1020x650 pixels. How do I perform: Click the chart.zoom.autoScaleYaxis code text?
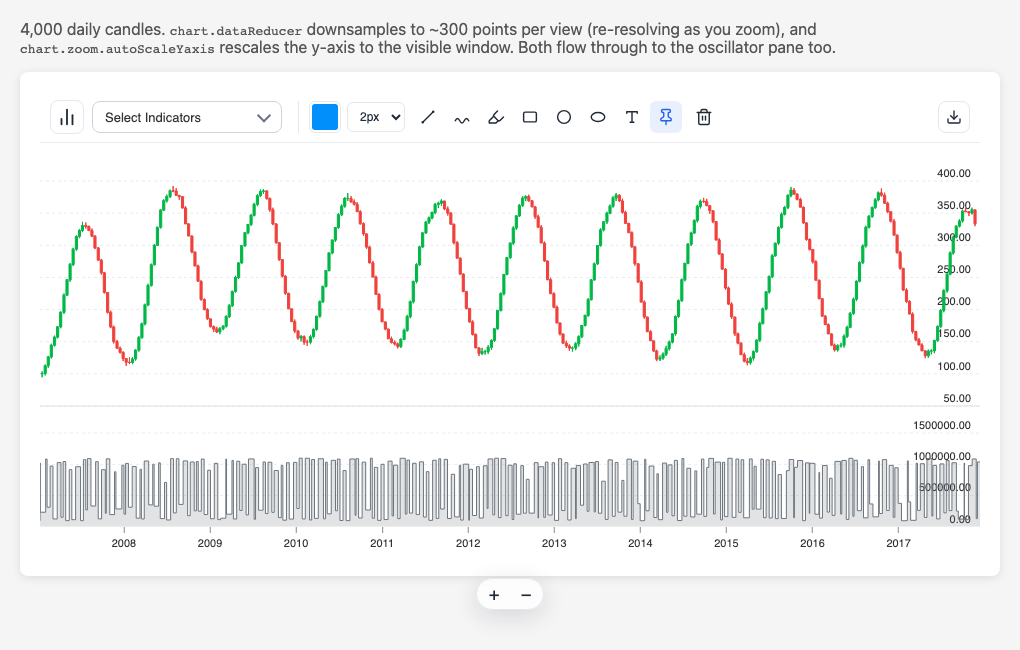(117, 49)
